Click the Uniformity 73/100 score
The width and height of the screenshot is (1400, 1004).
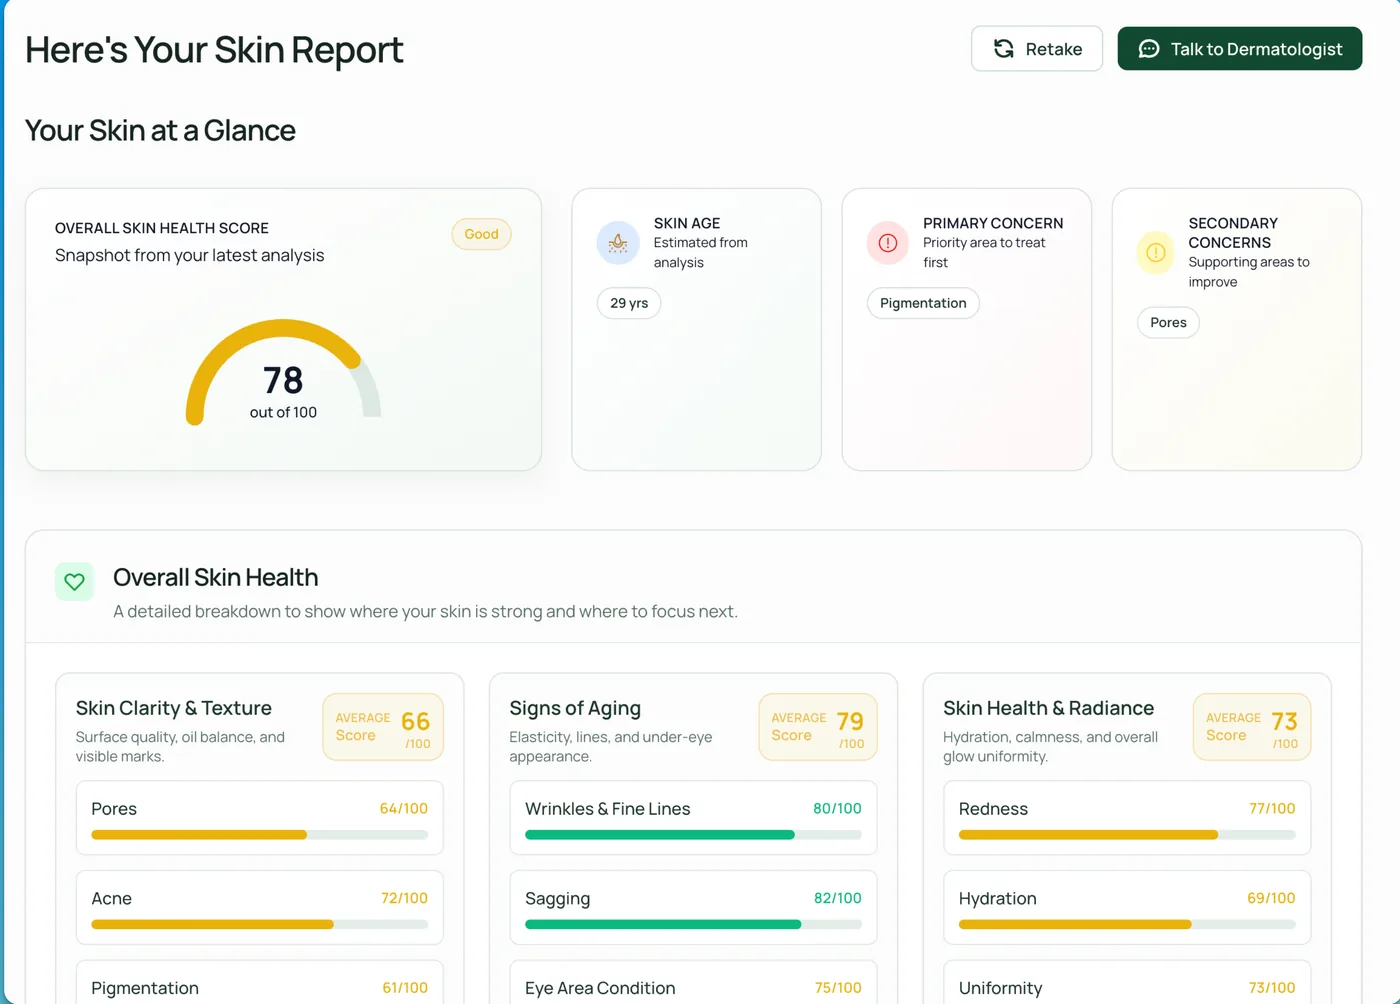coord(1272,988)
